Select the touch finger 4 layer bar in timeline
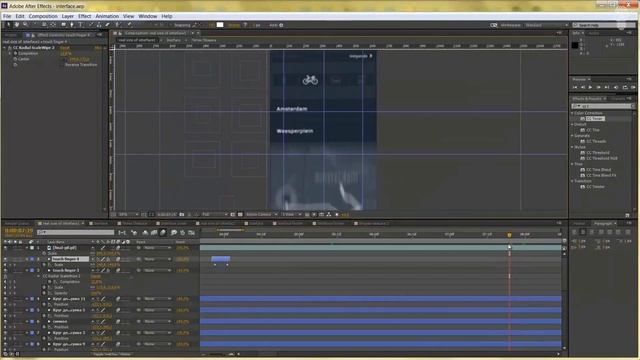 tap(221, 259)
